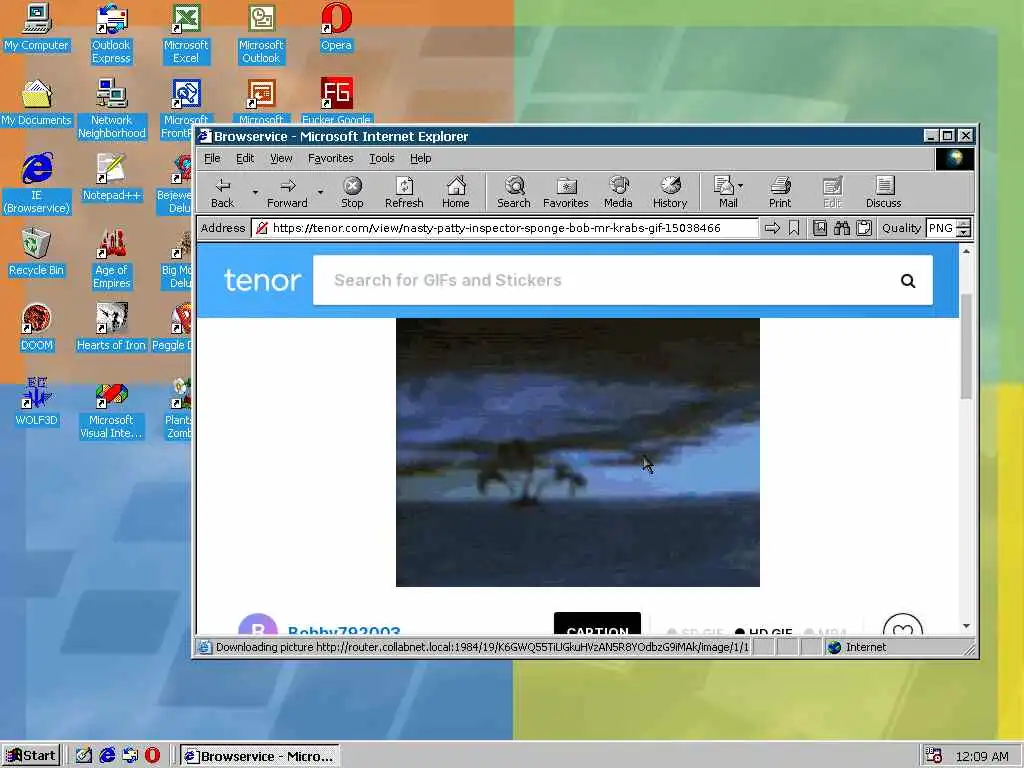Open the Search pane from the toolbar
The width and height of the screenshot is (1024, 768).
514,193
